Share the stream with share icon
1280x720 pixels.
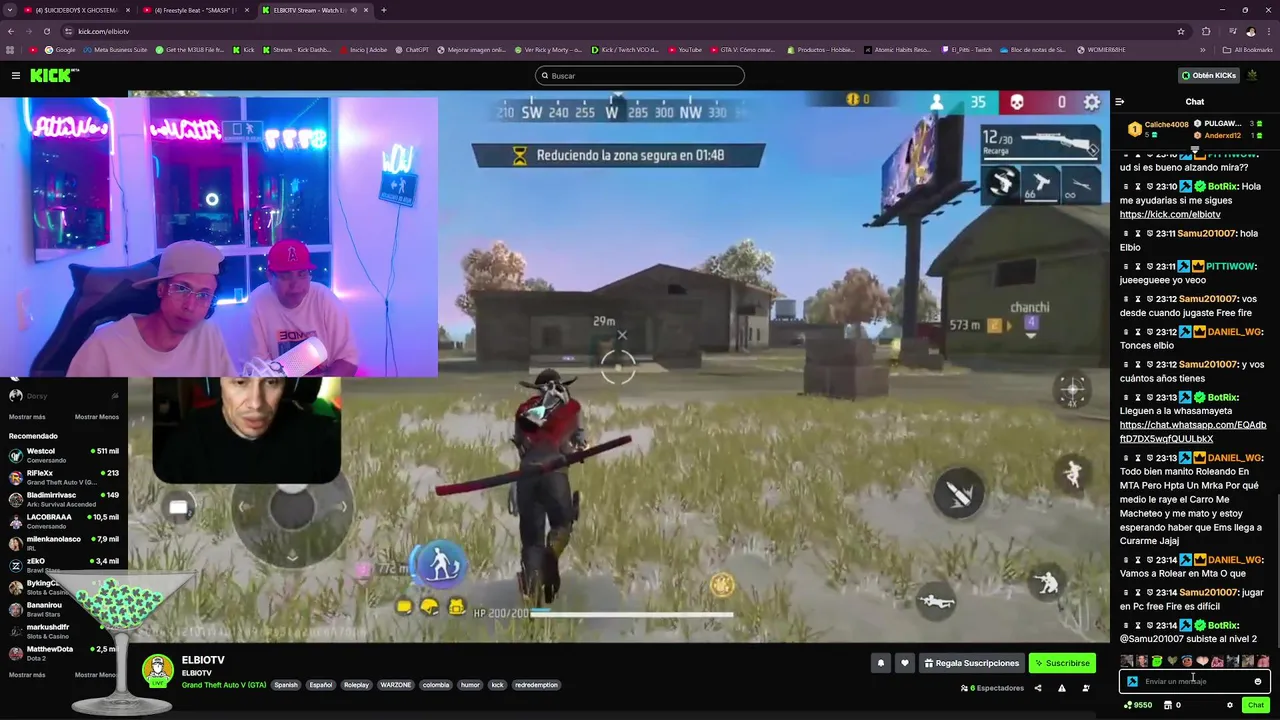pyautogui.click(x=1037, y=688)
